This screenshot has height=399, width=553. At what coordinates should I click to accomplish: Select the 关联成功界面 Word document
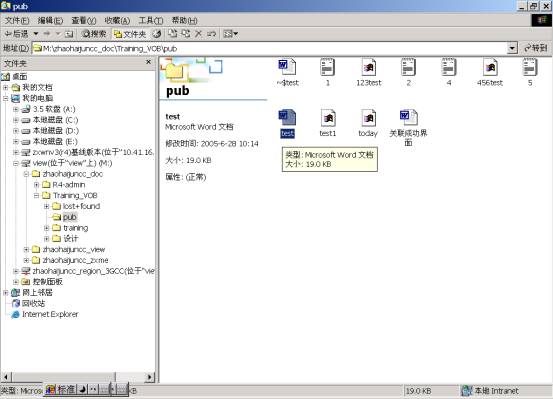click(x=408, y=118)
